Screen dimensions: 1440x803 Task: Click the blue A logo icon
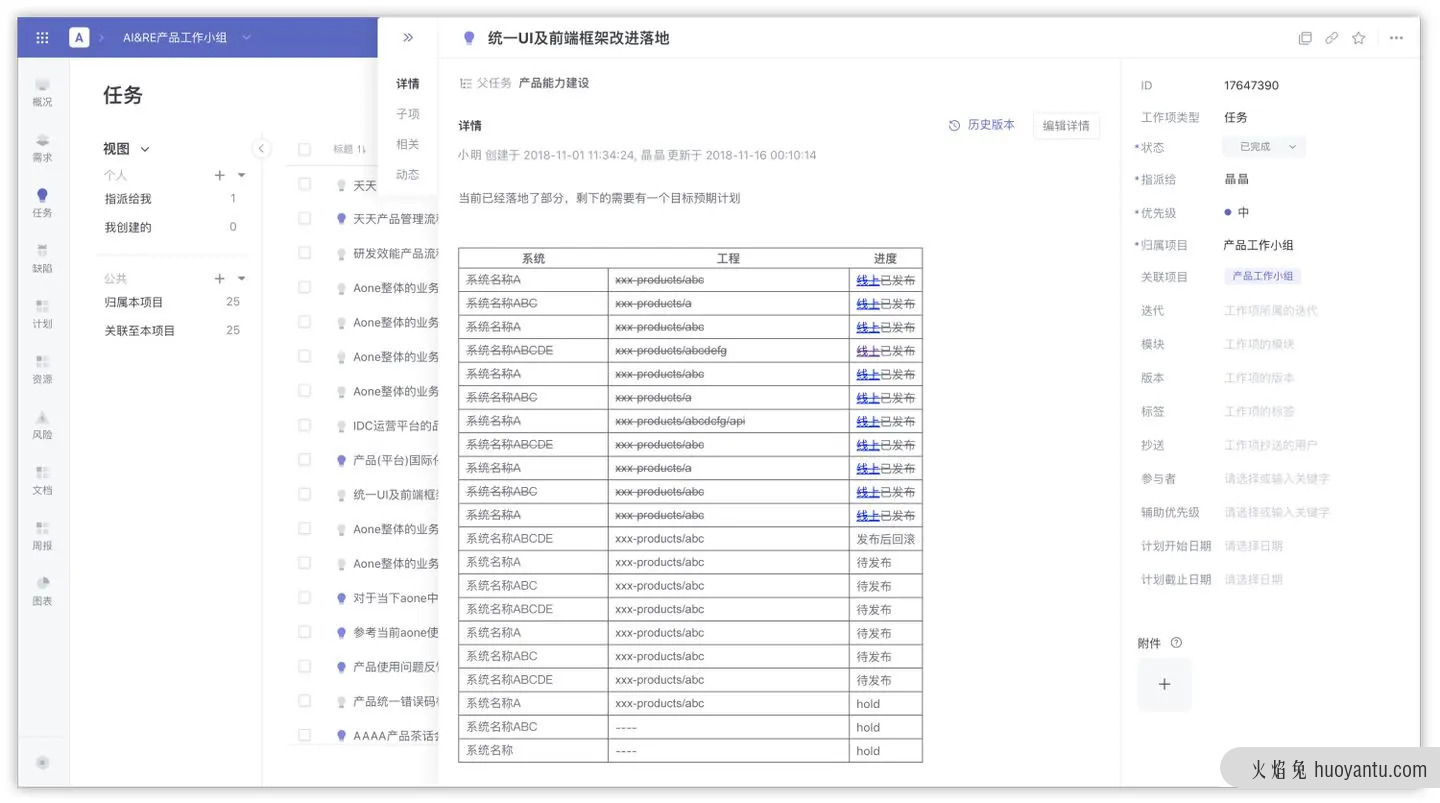[x=79, y=38]
